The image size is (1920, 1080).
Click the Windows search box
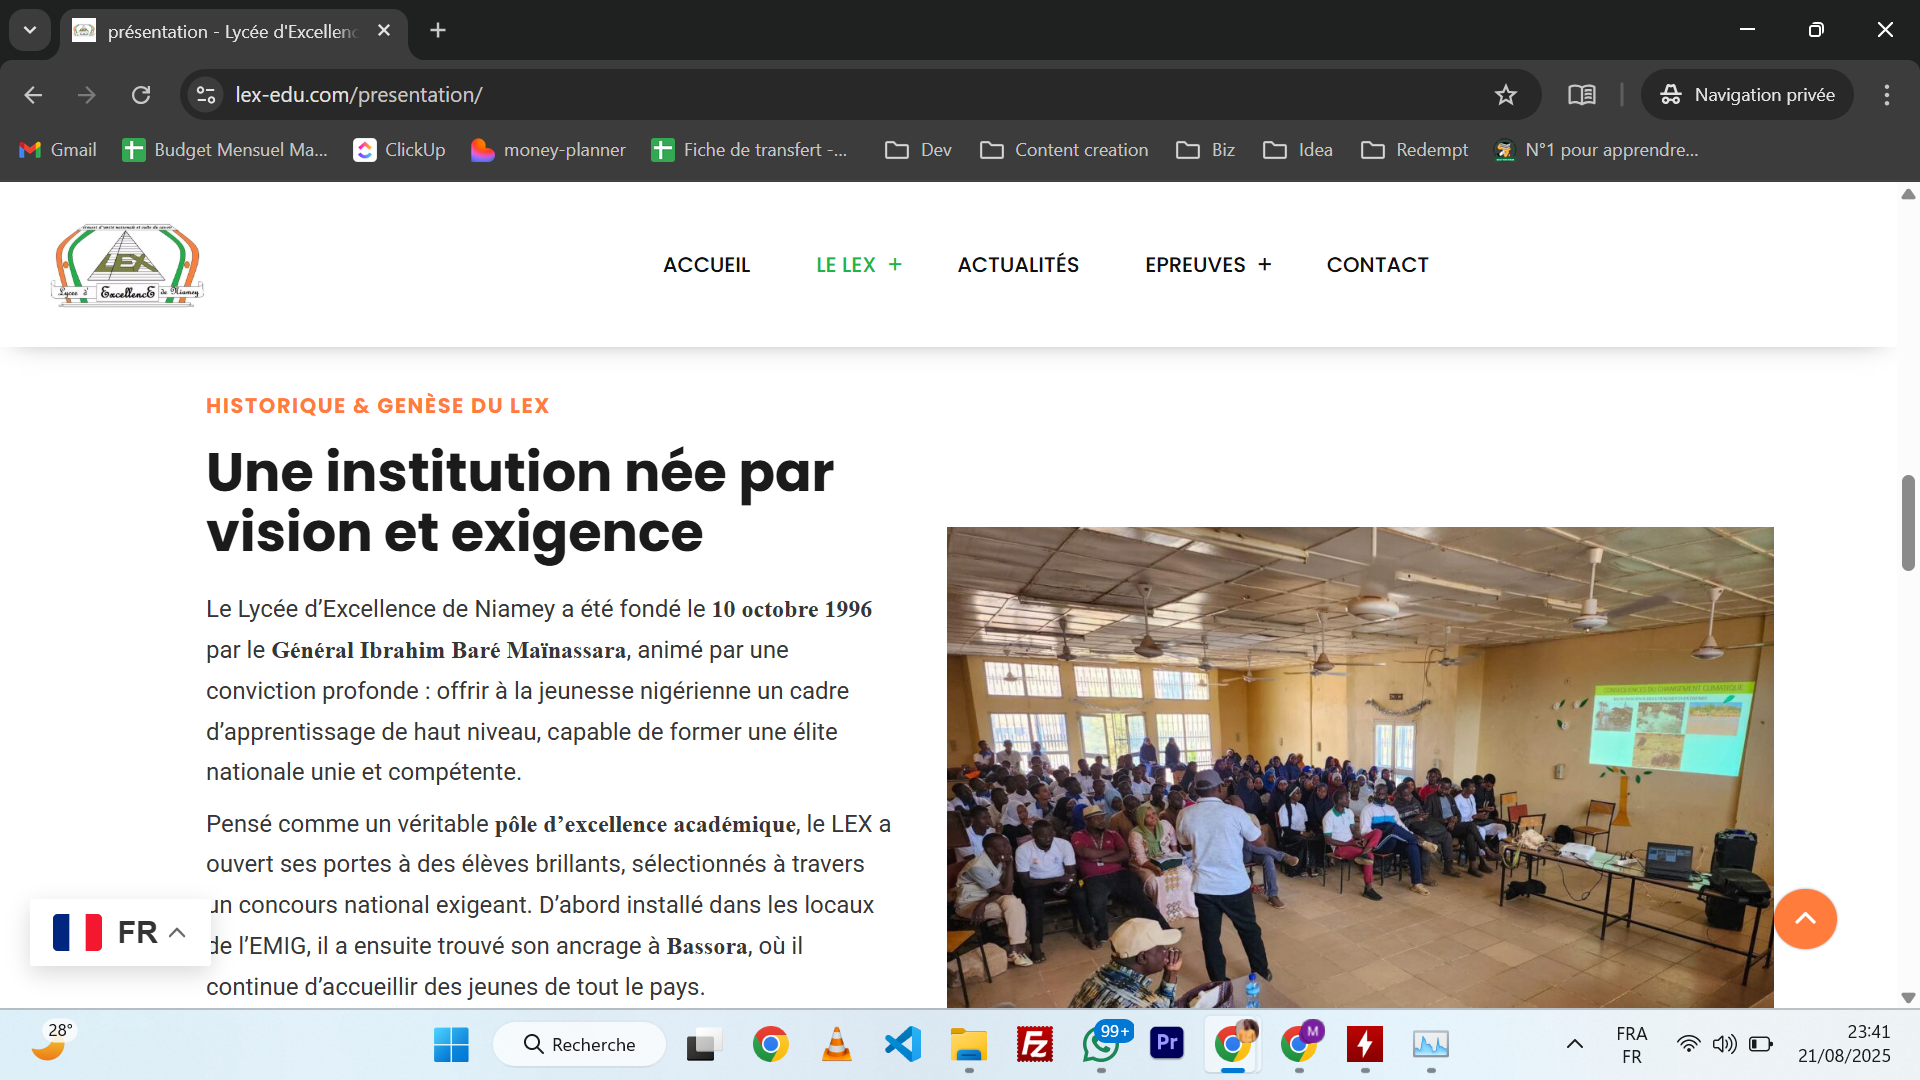[580, 1044]
